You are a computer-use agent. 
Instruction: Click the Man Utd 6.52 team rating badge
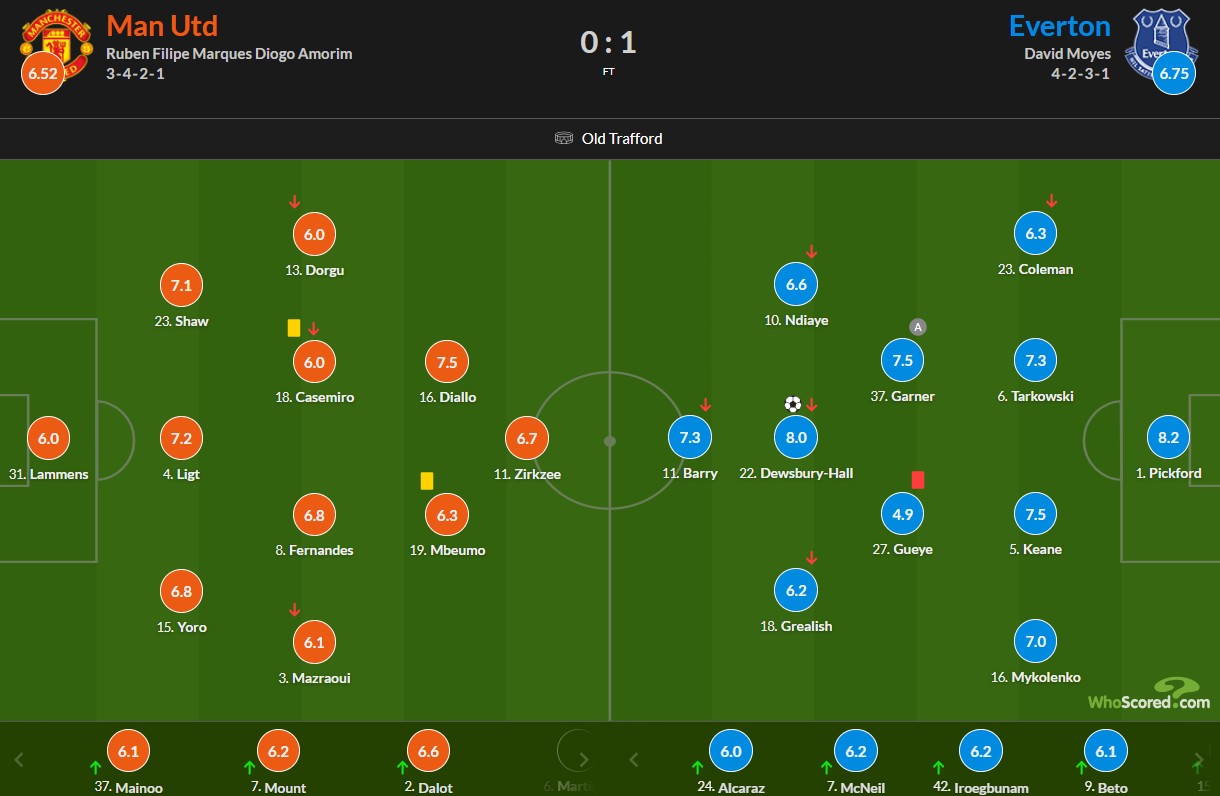click(x=43, y=74)
